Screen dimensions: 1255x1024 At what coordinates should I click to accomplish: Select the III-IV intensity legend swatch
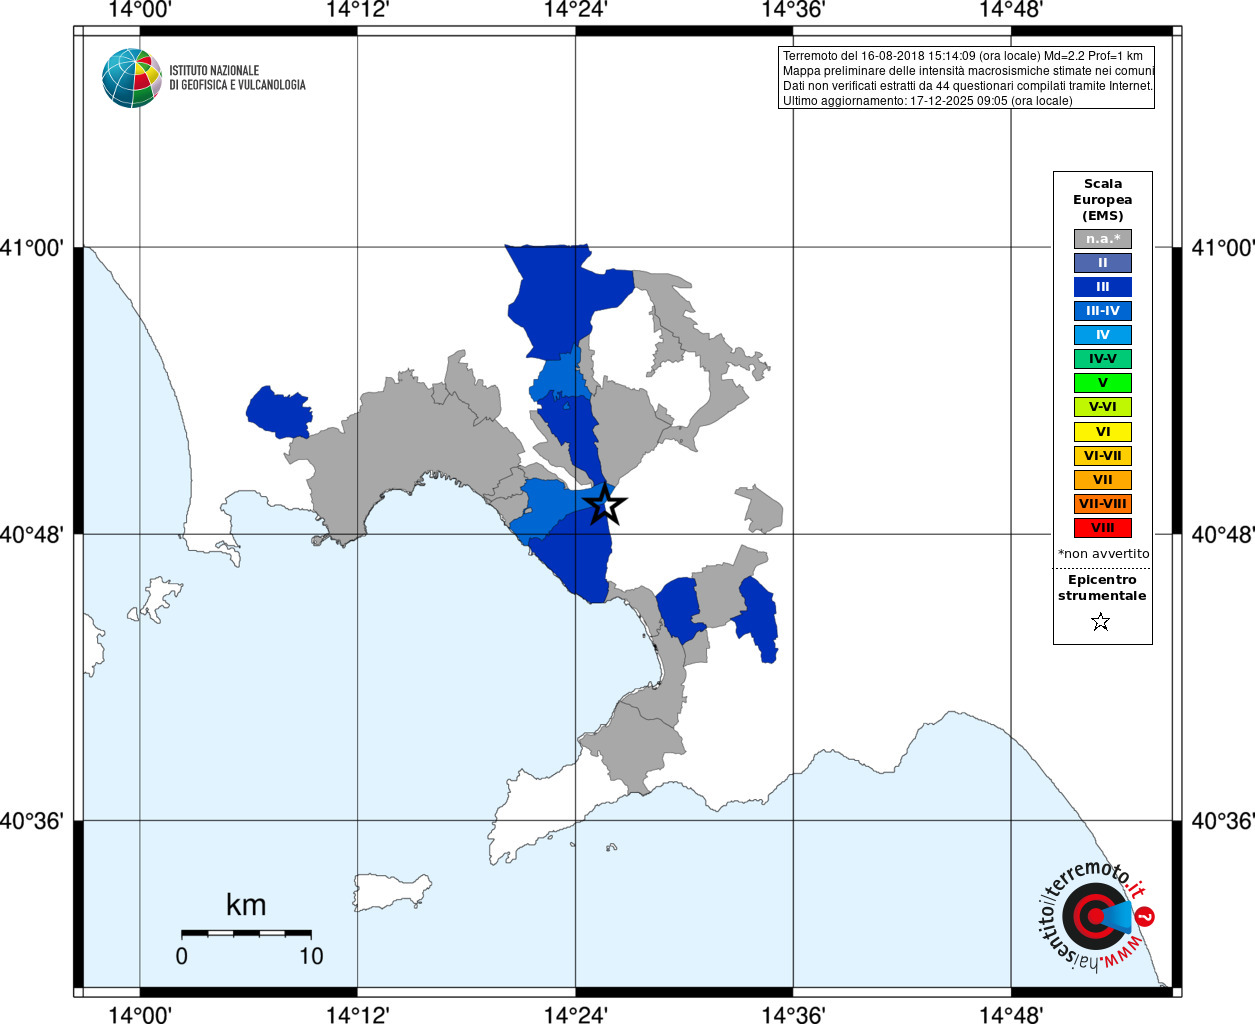click(x=1103, y=311)
